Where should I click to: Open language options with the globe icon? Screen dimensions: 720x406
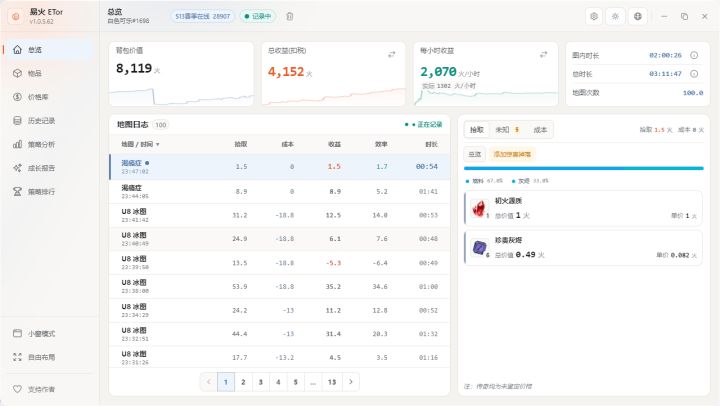pyautogui.click(x=638, y=17)
